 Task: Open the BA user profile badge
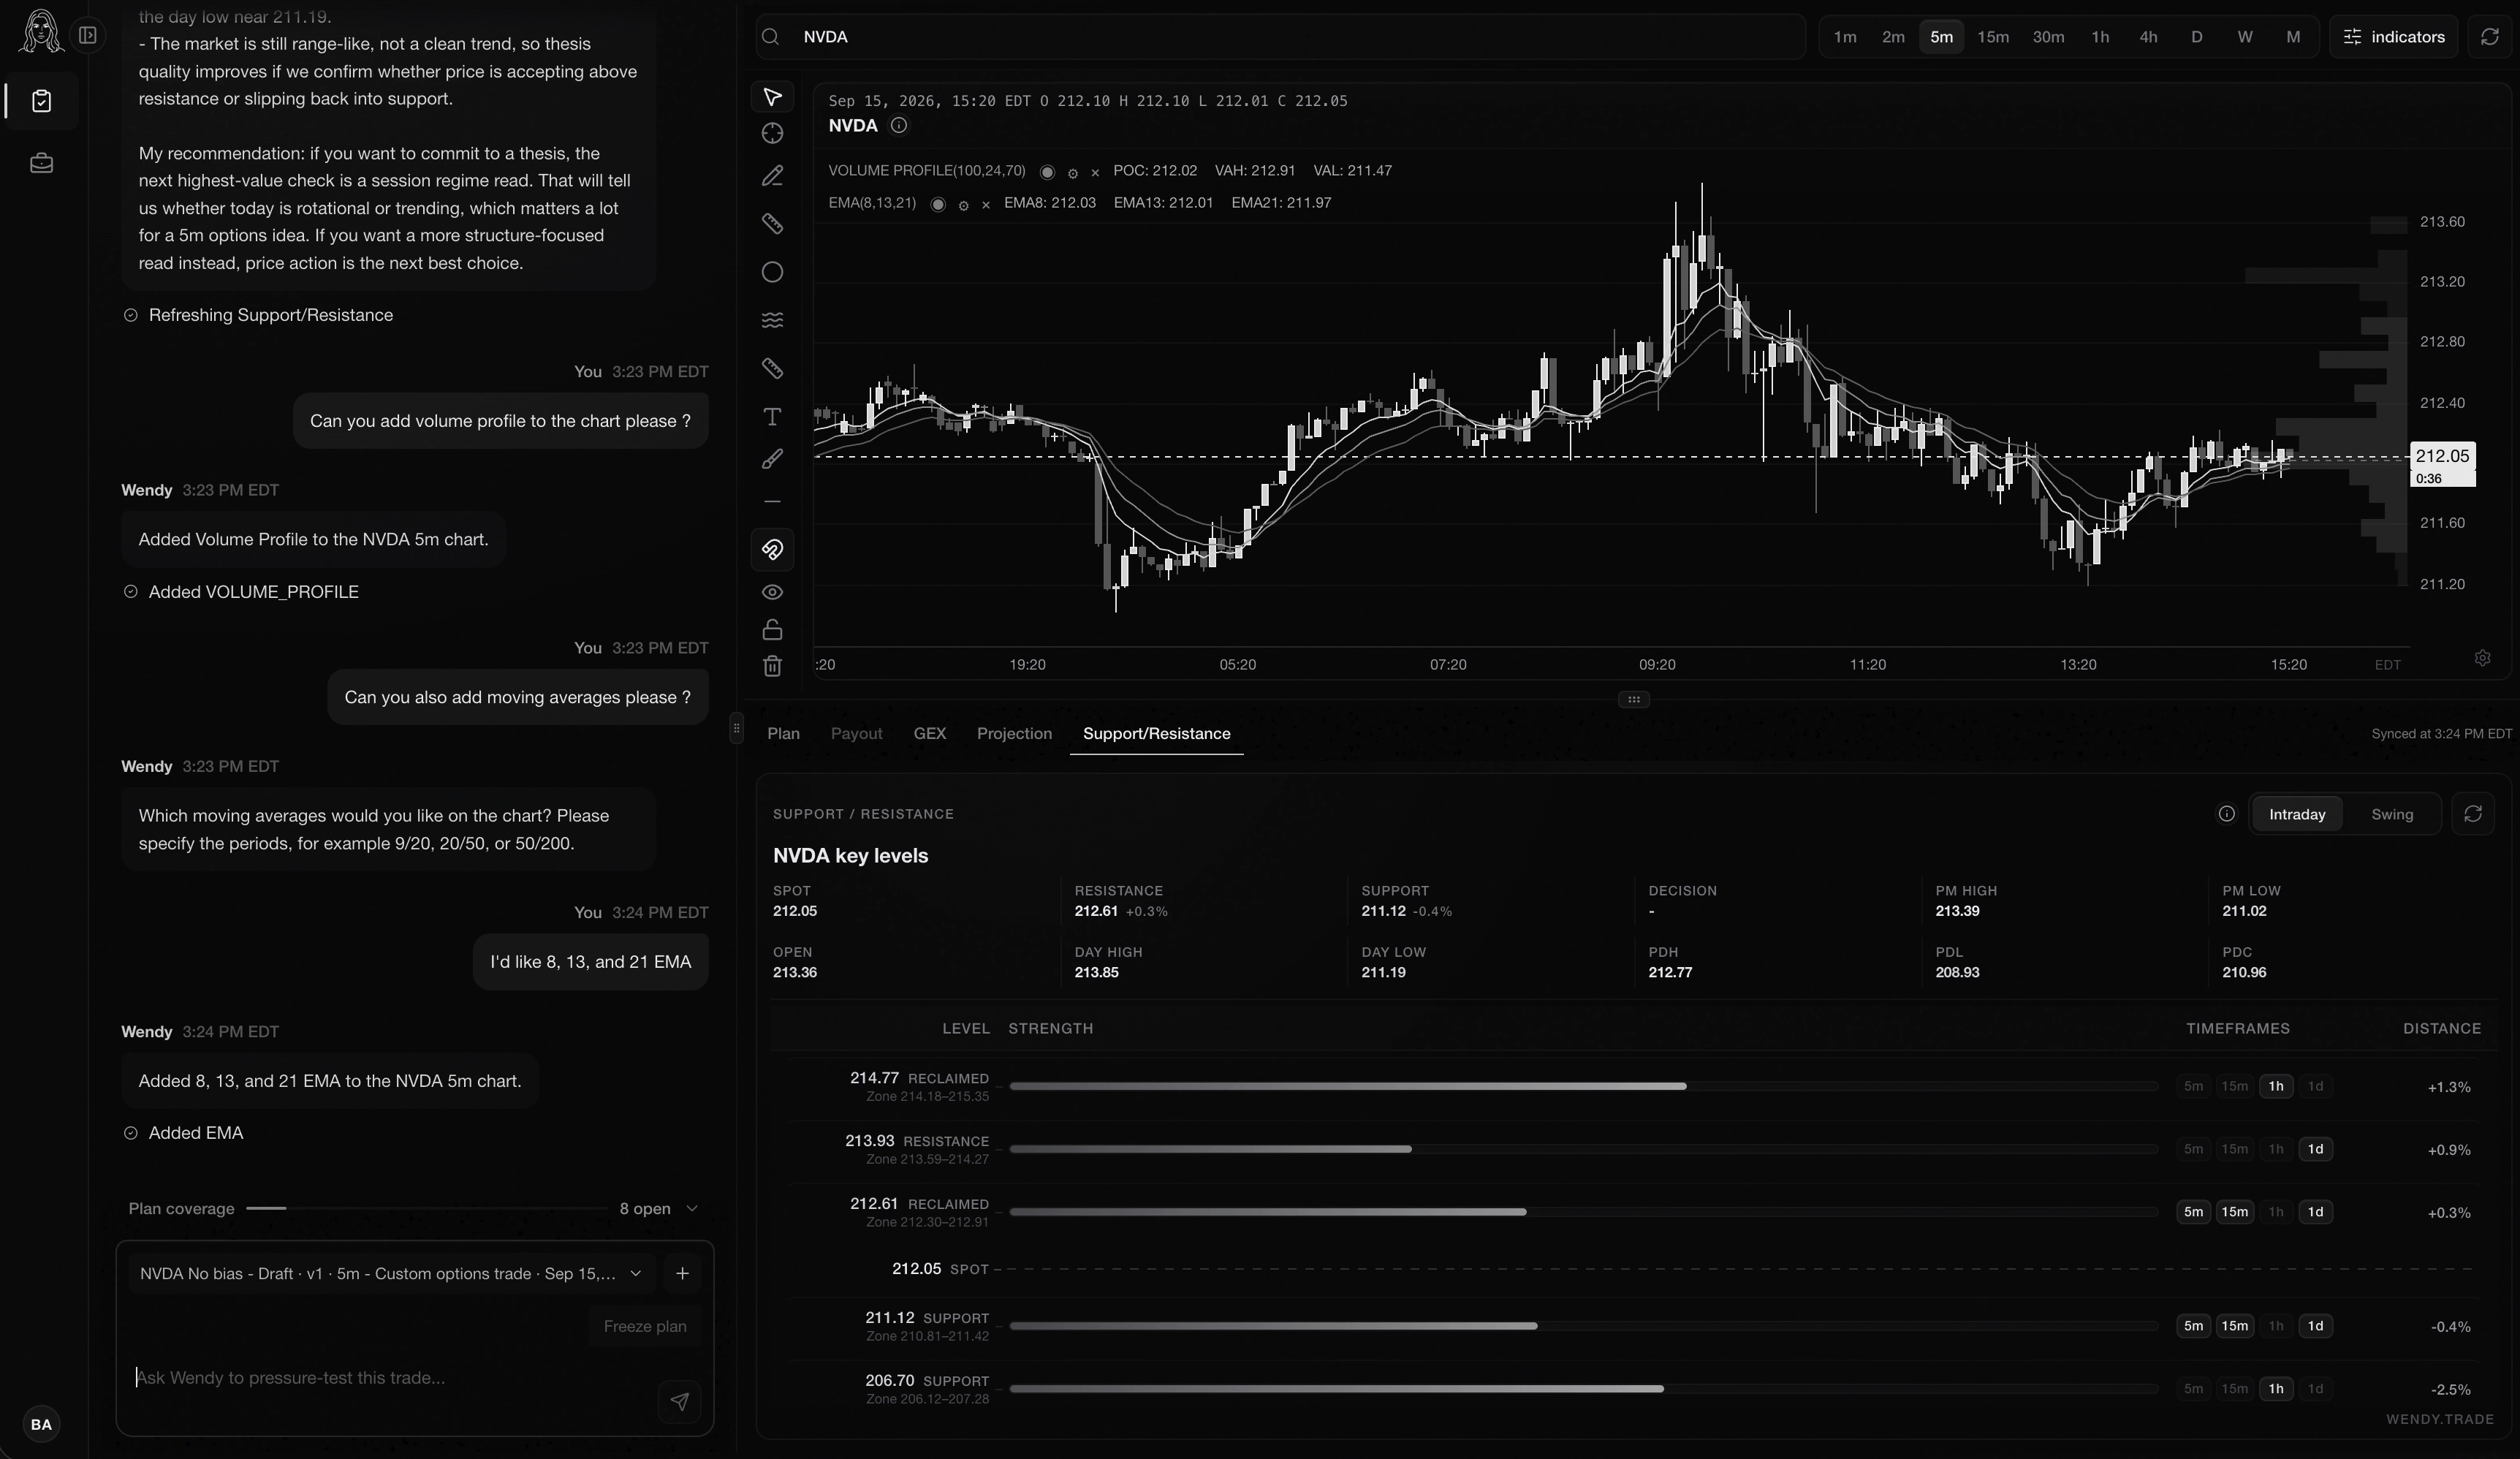(41, 1424)
